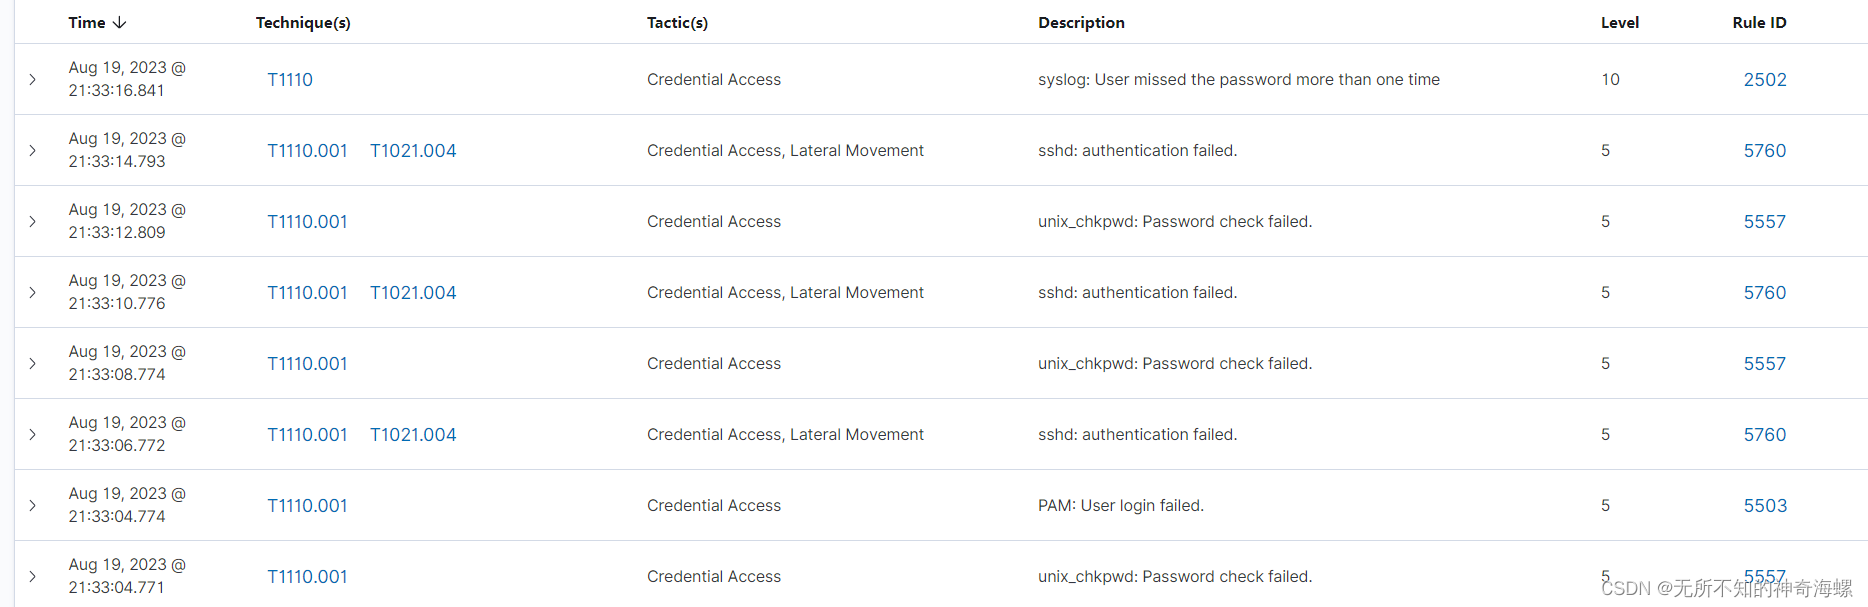The image size is (1868, 607).
Task: Expand the 21:33:16.841 alert row
Action: tap(33, 79)
